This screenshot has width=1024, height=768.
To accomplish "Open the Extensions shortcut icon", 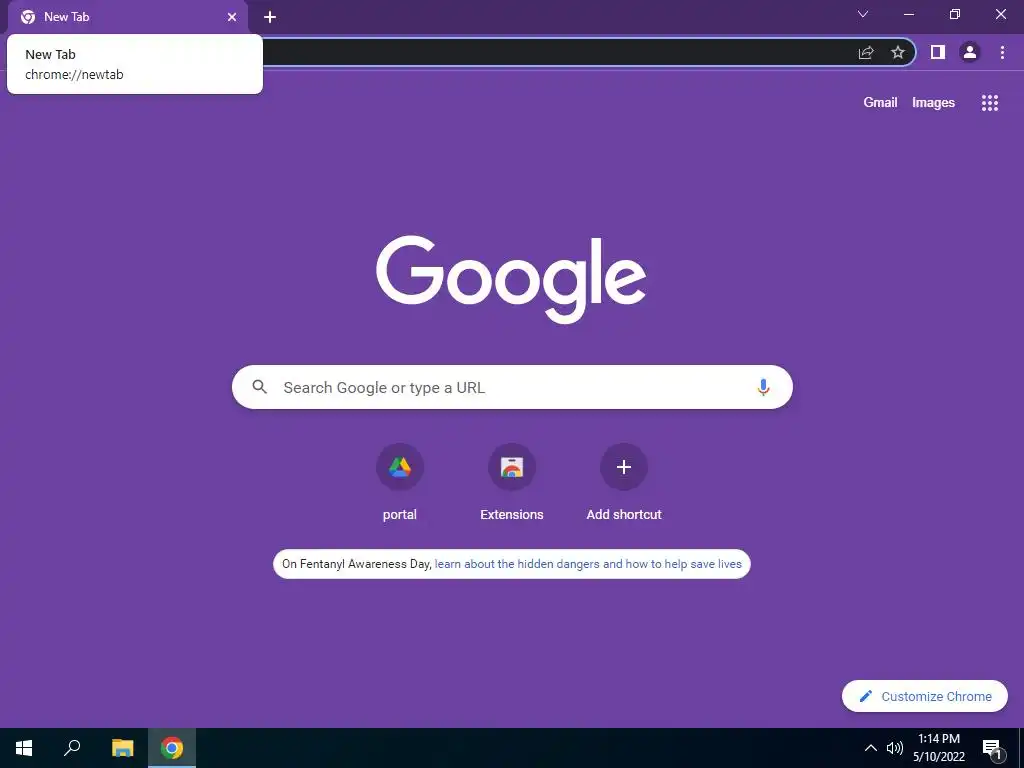I will click(x=512, y=467).
